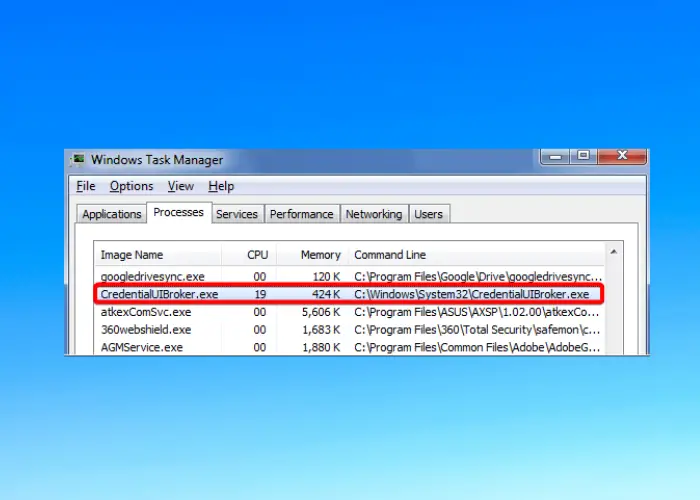Click the 360 Total Security command path
Image resolution: width=700 pixels, height=500 pixels.
[477, 330]
